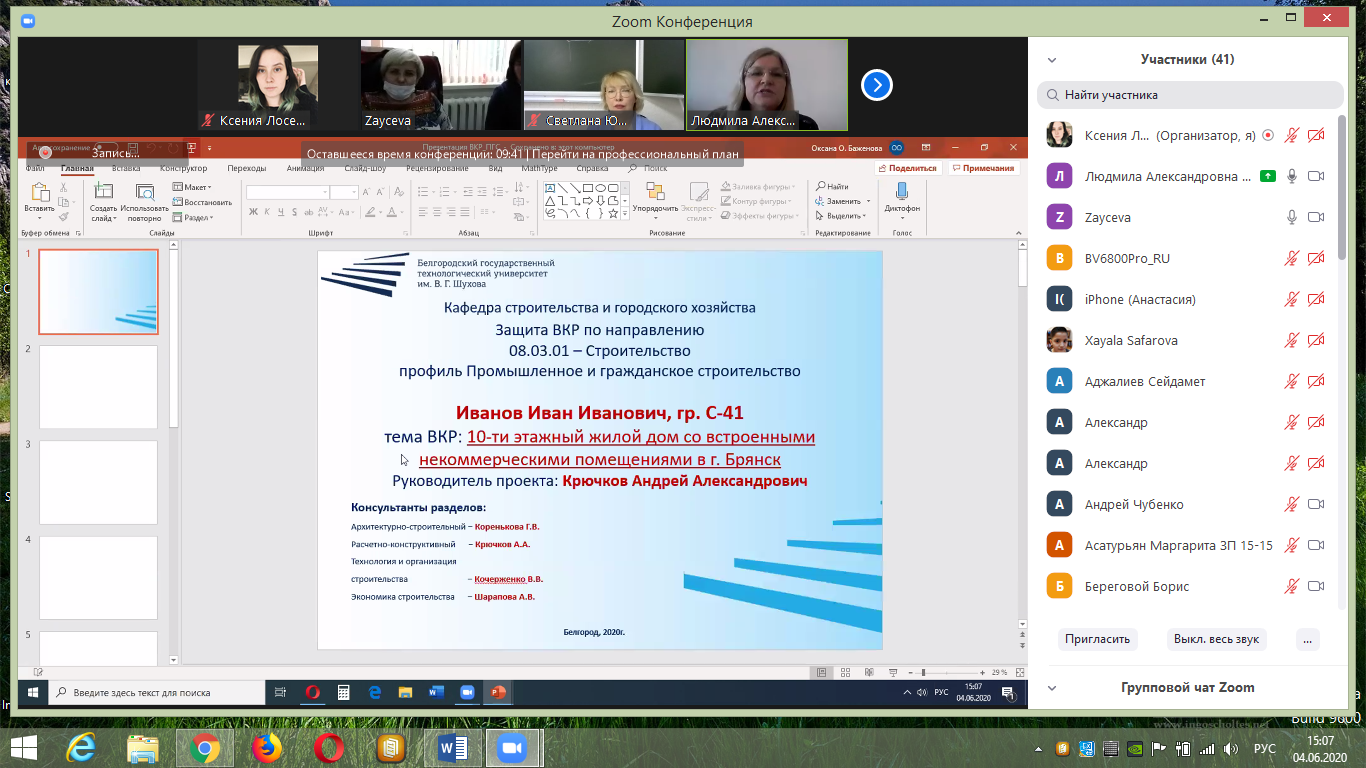Open the MathType ribbon tab
The width and height of the screenshot is (1366, 768).
point(539,168)
